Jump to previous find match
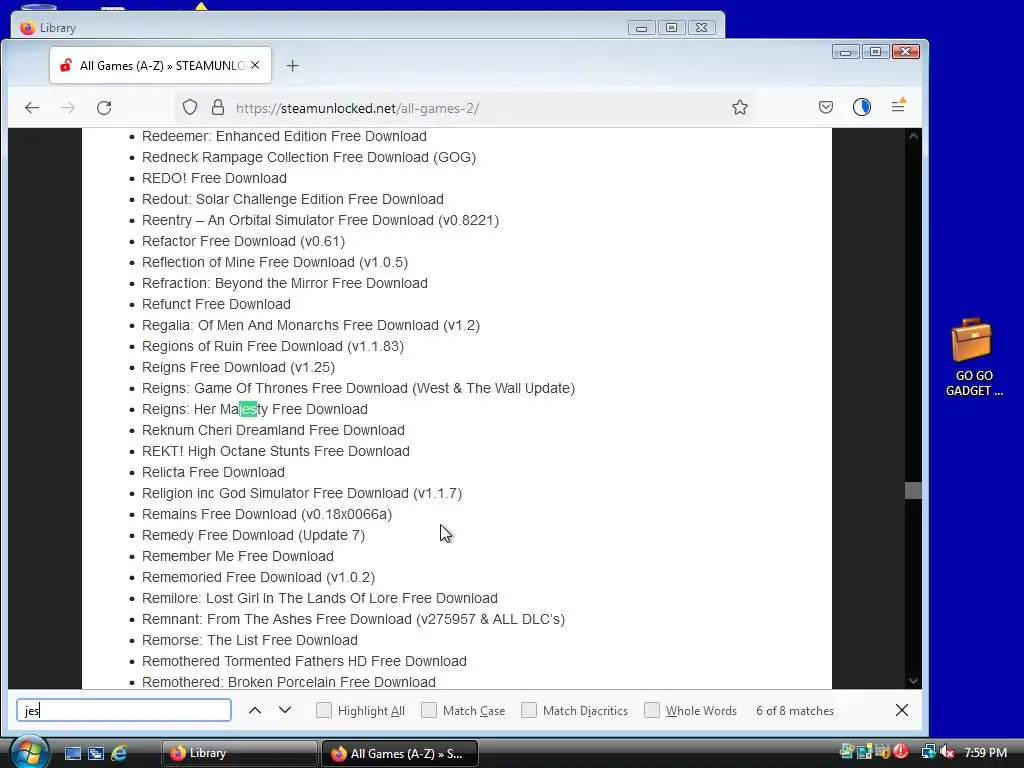 [255, 711]
